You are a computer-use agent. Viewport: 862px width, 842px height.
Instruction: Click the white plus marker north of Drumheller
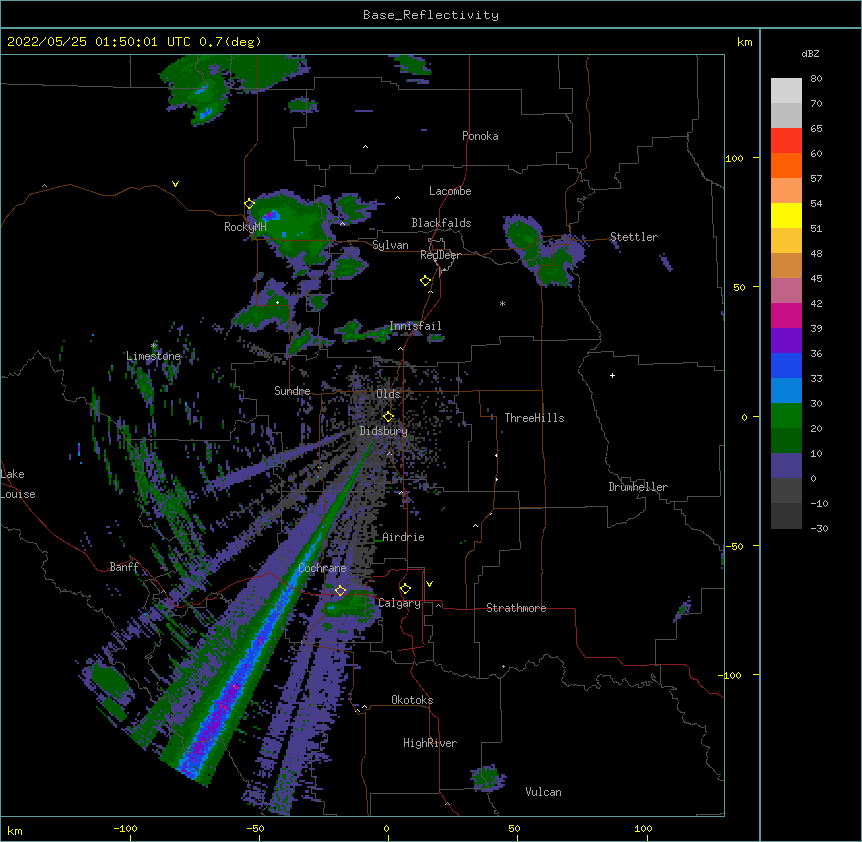pos(612,375)
